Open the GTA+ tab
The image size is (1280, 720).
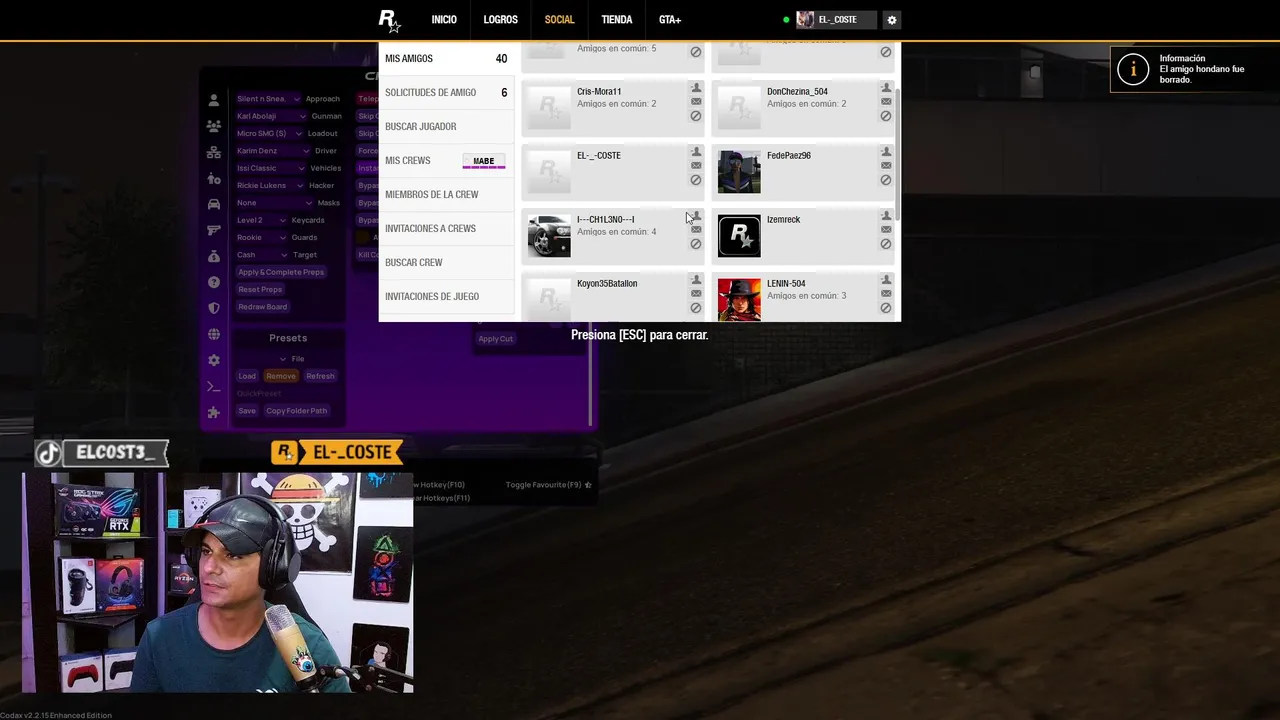pos(670,20)
